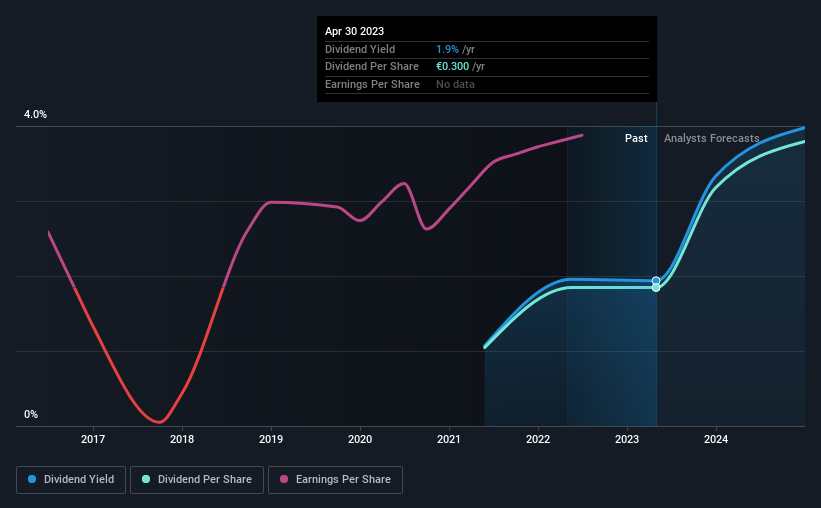This screenshot has height=508, width=821.
Task: Toggle the Earnings Per Share legend button
Action: click(x=335, y=480)
